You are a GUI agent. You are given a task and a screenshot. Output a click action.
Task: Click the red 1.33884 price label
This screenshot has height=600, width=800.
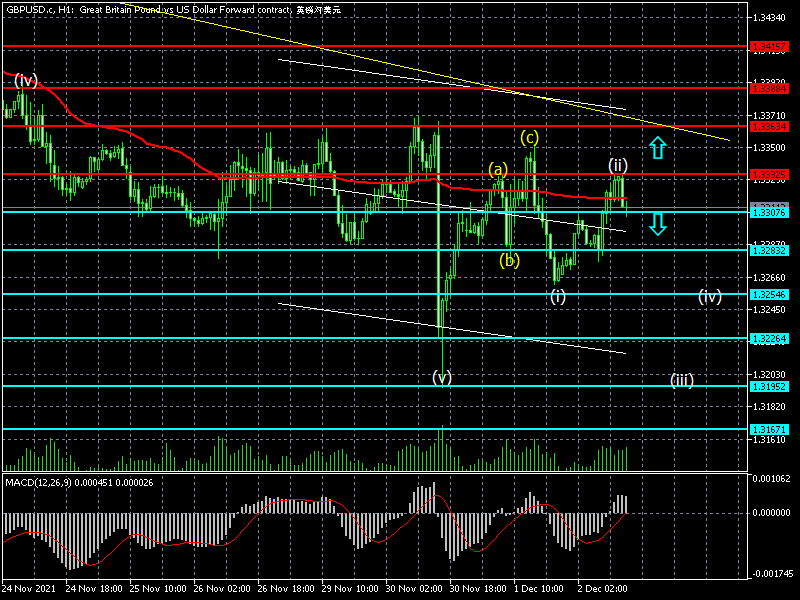[x=769, y=89]
